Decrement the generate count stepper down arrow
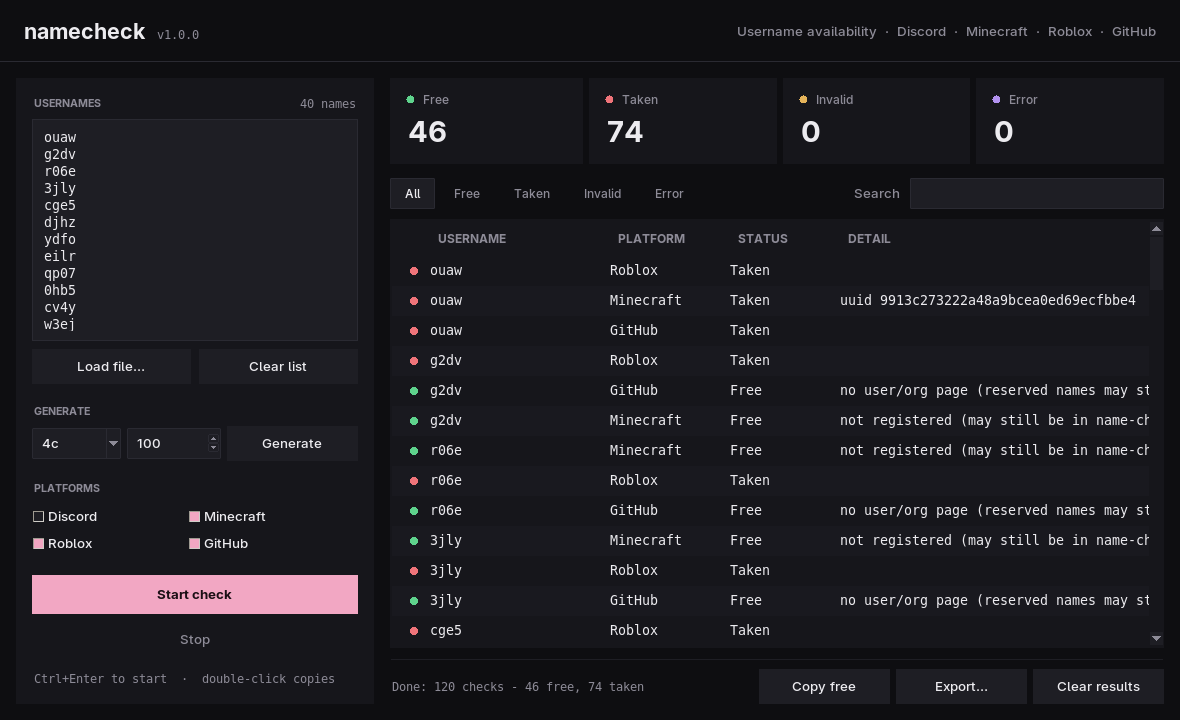Screen dimensions: 1180x720 214,448
